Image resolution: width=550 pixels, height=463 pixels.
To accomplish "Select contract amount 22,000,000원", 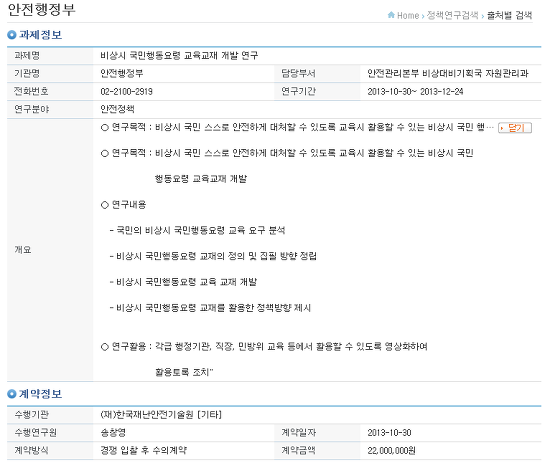I will [x=391, y=450].
